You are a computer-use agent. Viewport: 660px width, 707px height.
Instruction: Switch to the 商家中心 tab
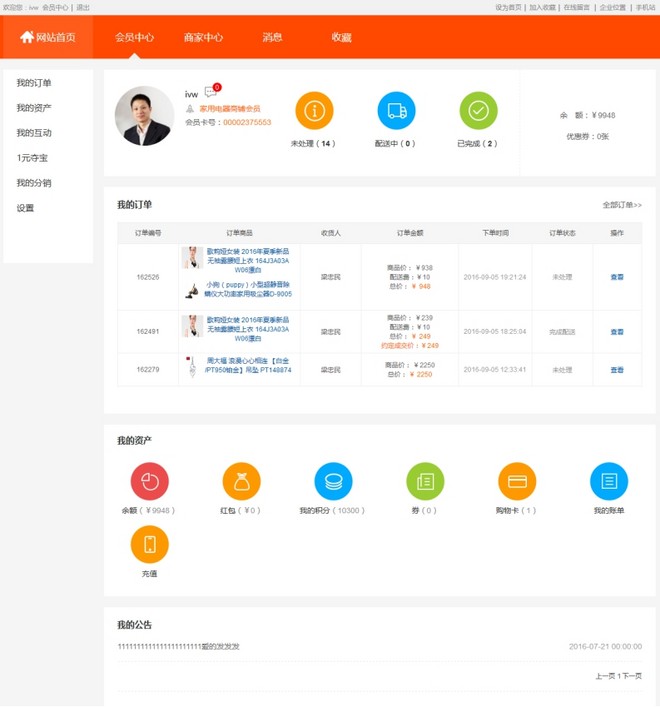pos(203,38)
